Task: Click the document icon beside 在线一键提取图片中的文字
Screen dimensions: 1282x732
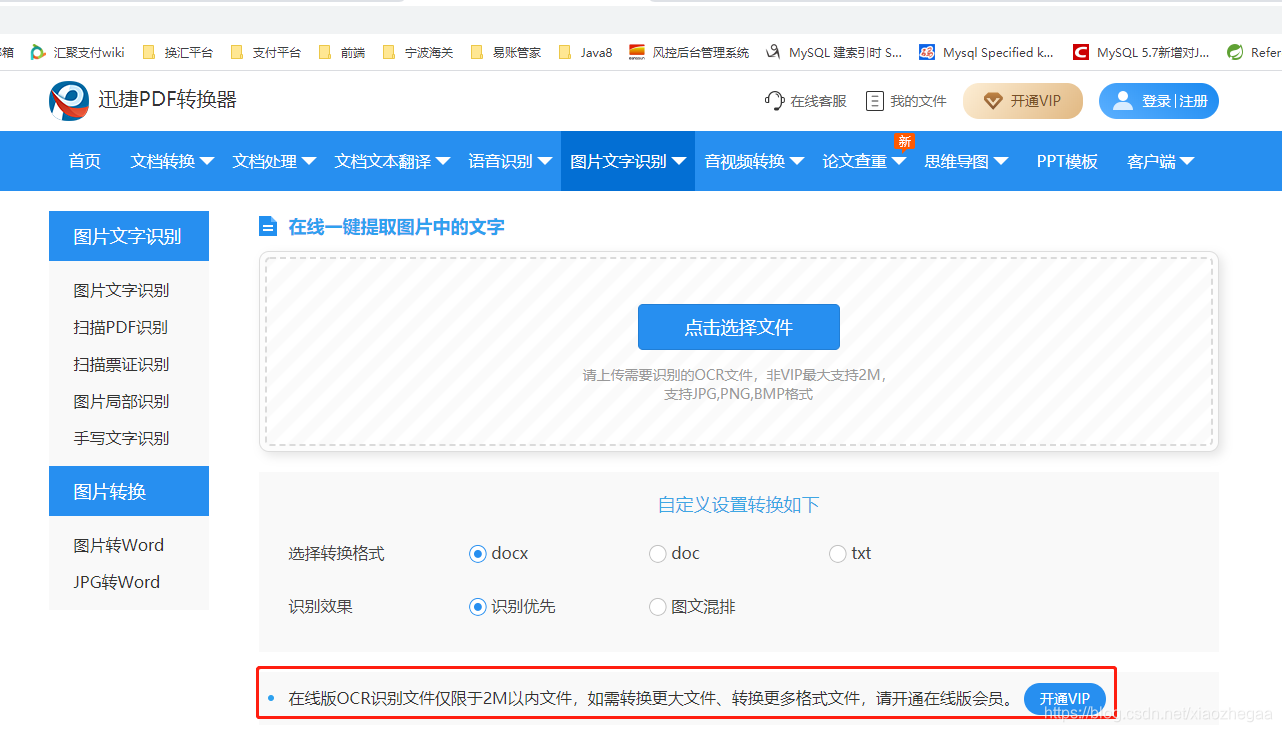Action: pyautogui.click(x=268, y=227)
